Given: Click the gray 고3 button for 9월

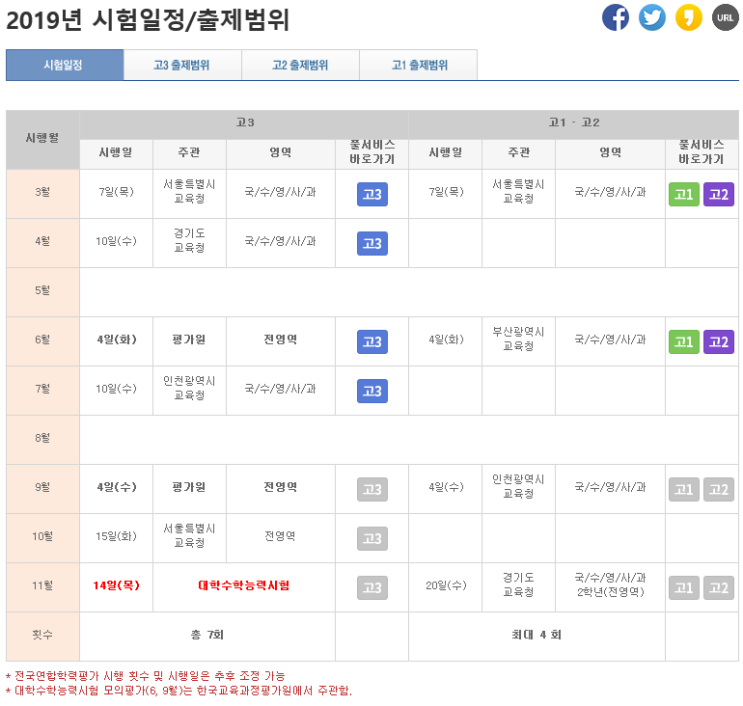Looking at the screenshot, I should [x=372, y=489].
